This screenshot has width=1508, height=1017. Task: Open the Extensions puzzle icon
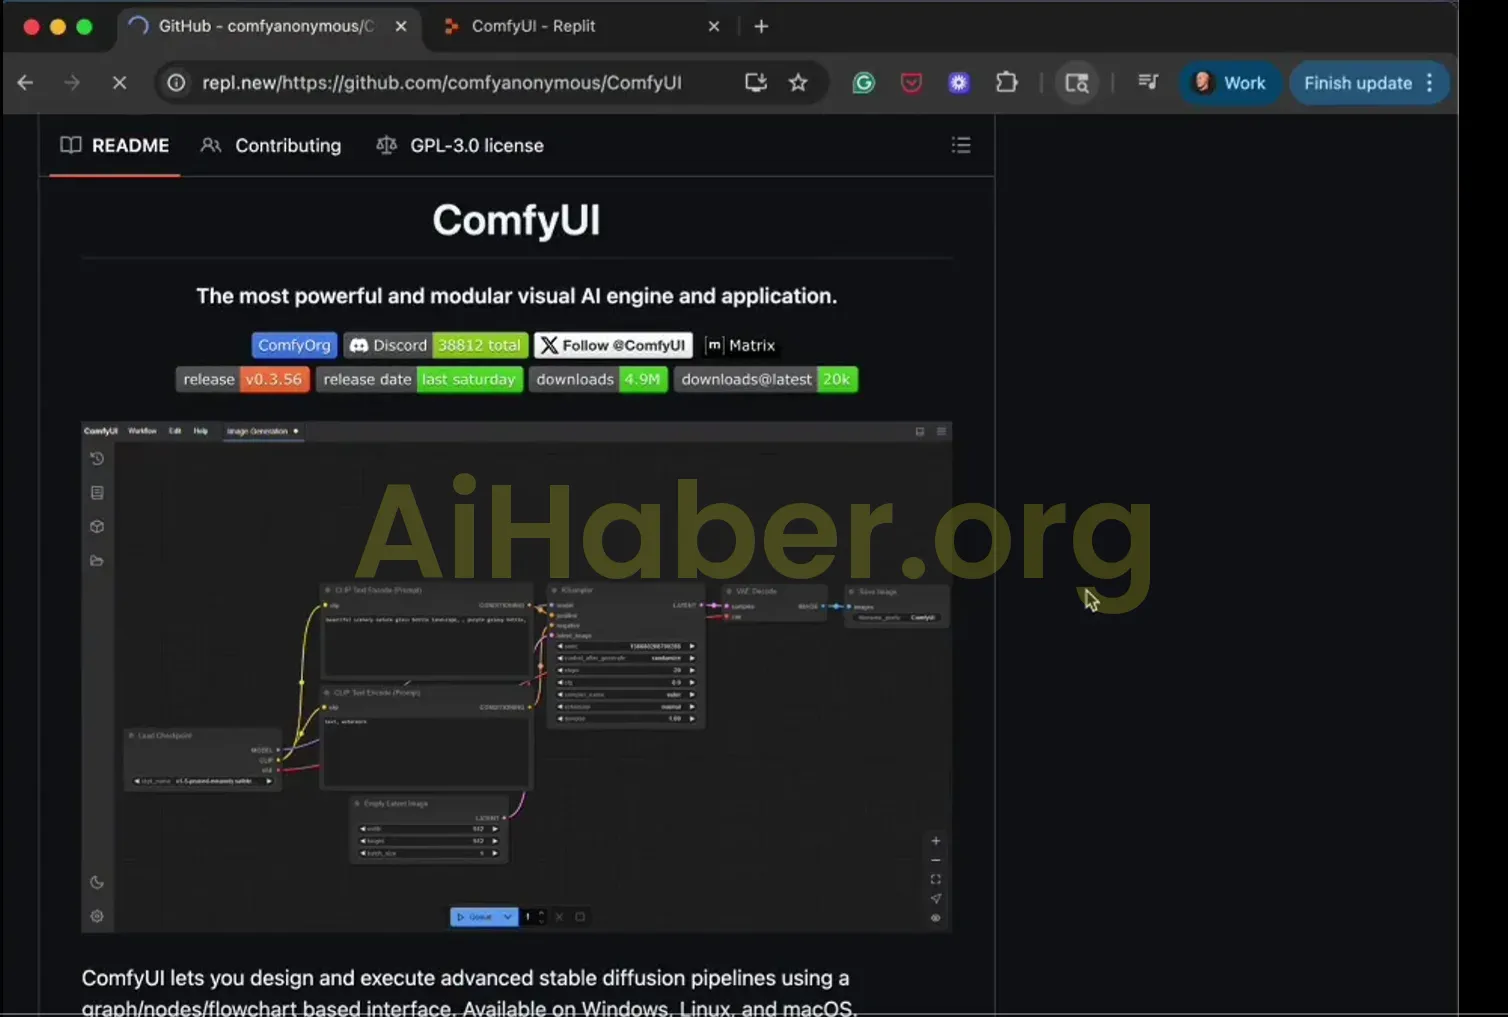1007,83
